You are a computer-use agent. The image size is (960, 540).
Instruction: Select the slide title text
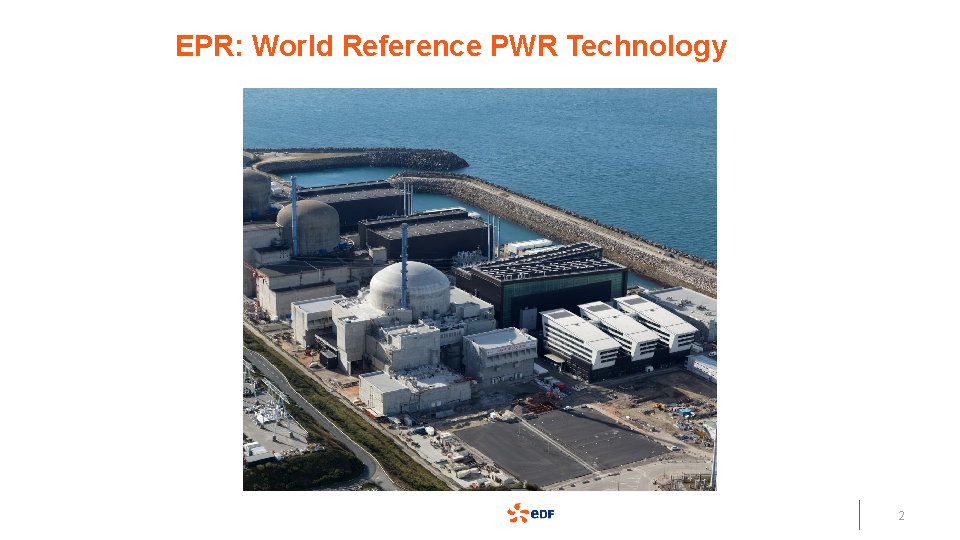coord(450,46)
